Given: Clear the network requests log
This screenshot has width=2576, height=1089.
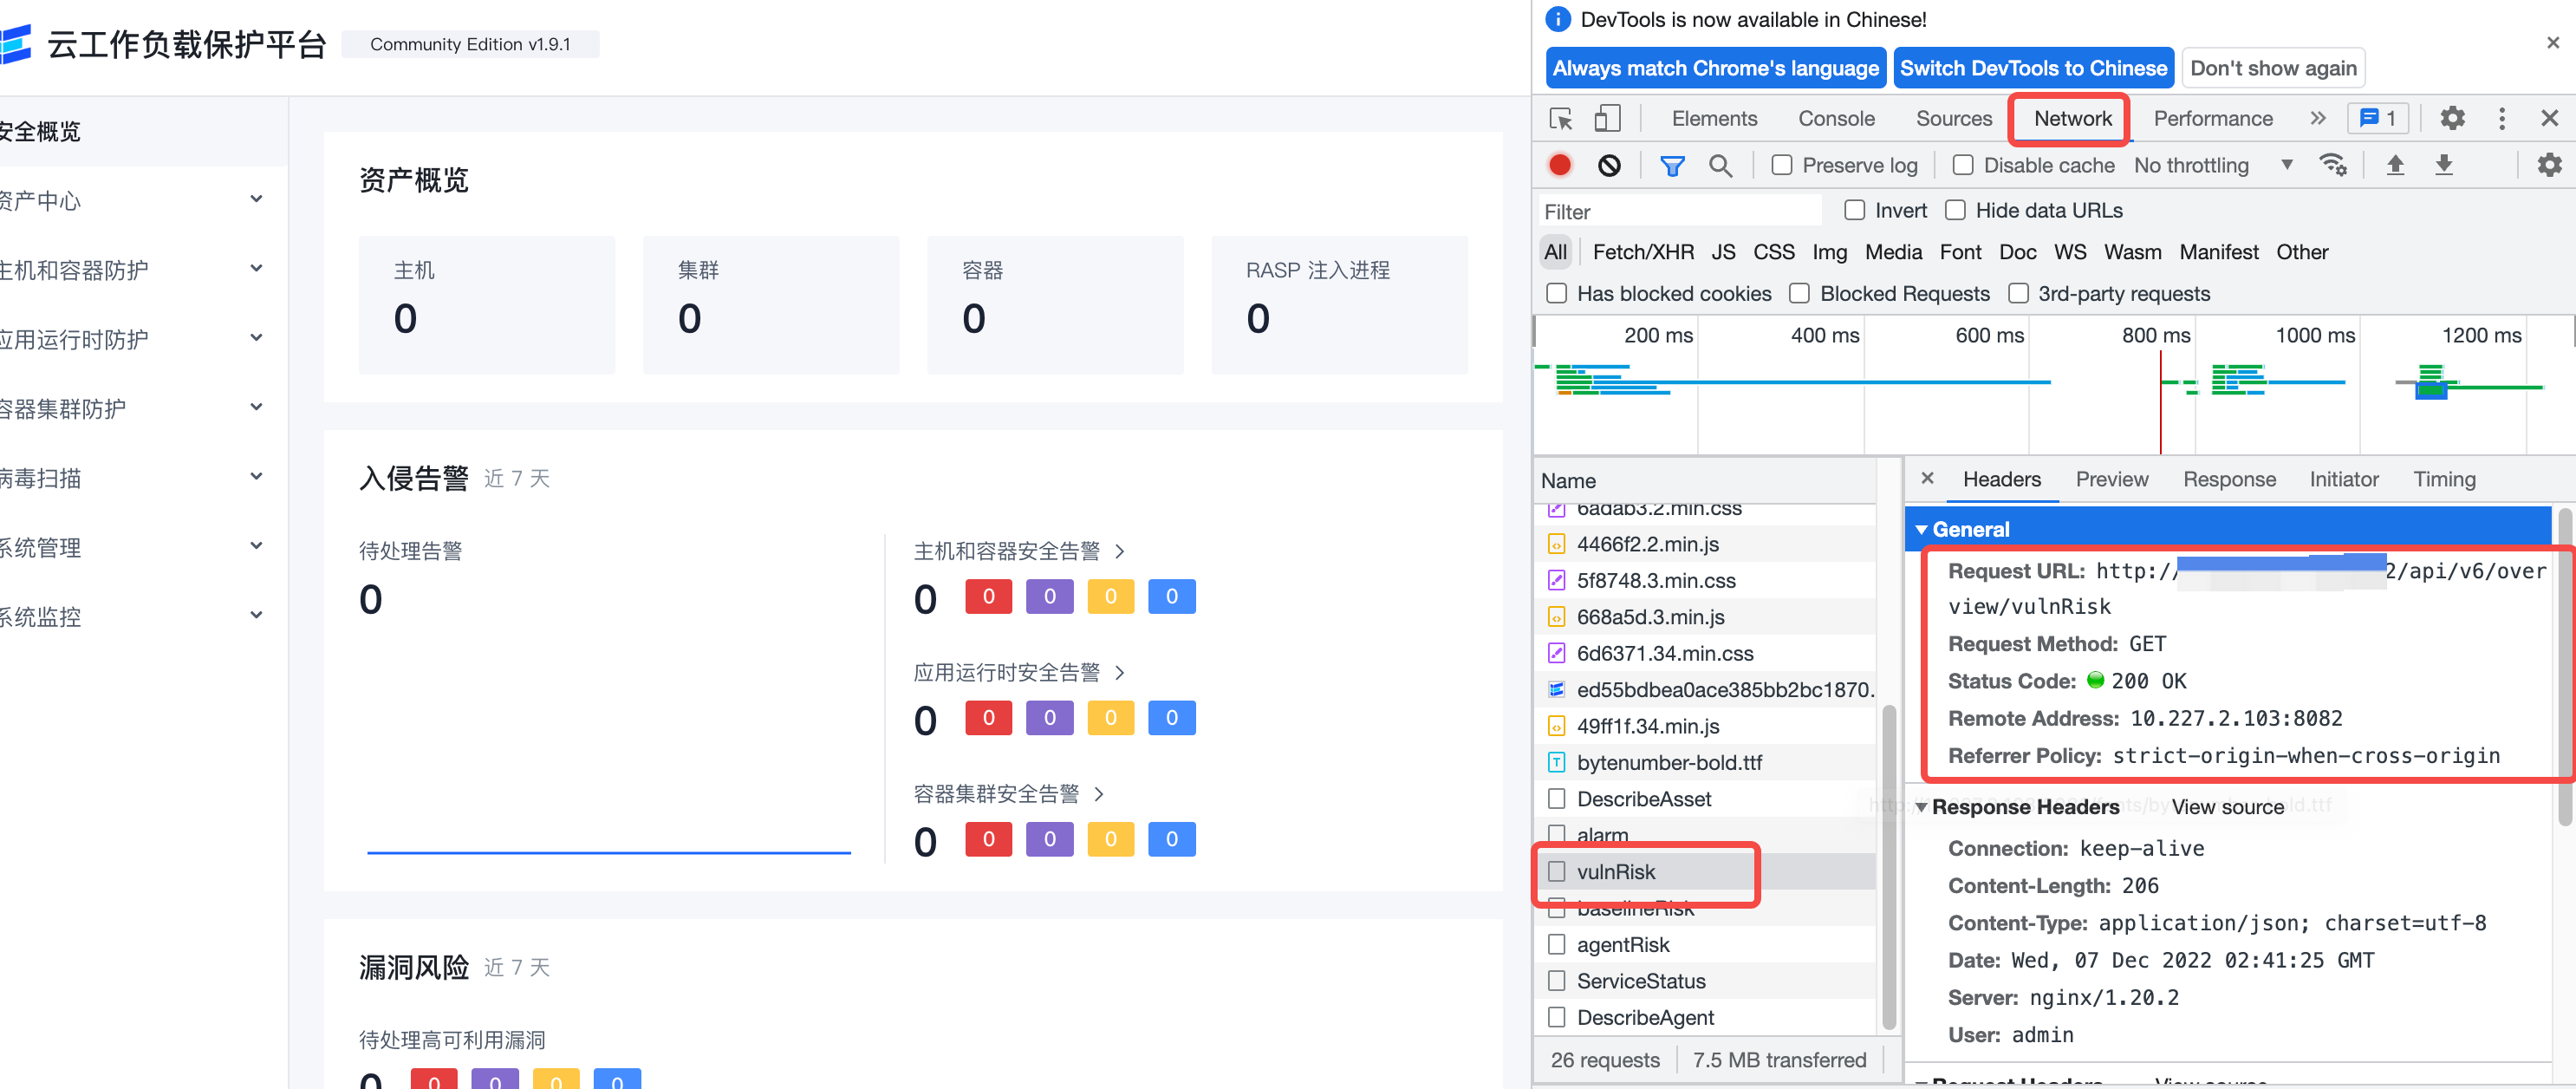Looking at the screenshot, I should tap(1609, 165).
